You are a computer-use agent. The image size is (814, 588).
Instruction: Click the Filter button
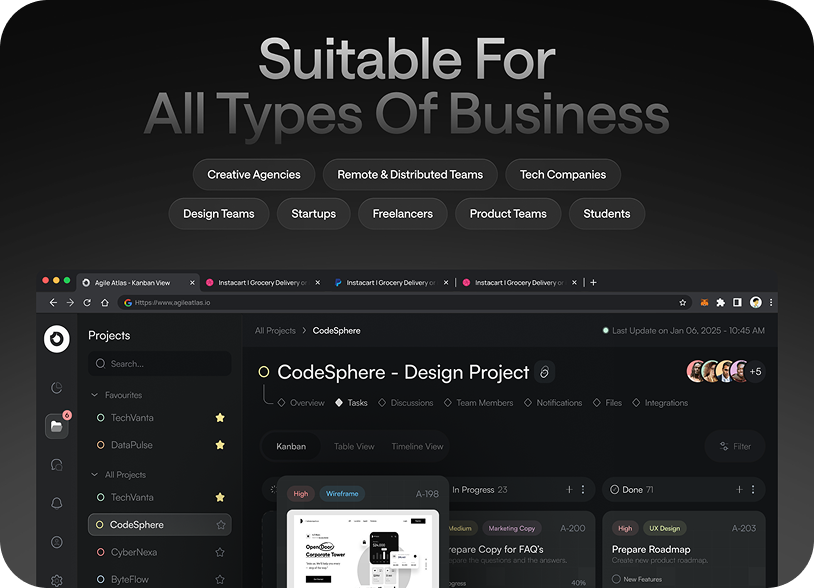[x=735, y=446]
